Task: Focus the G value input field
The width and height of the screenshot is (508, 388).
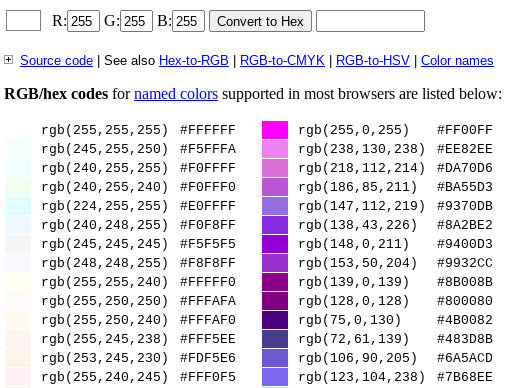Action: [136, 21]
